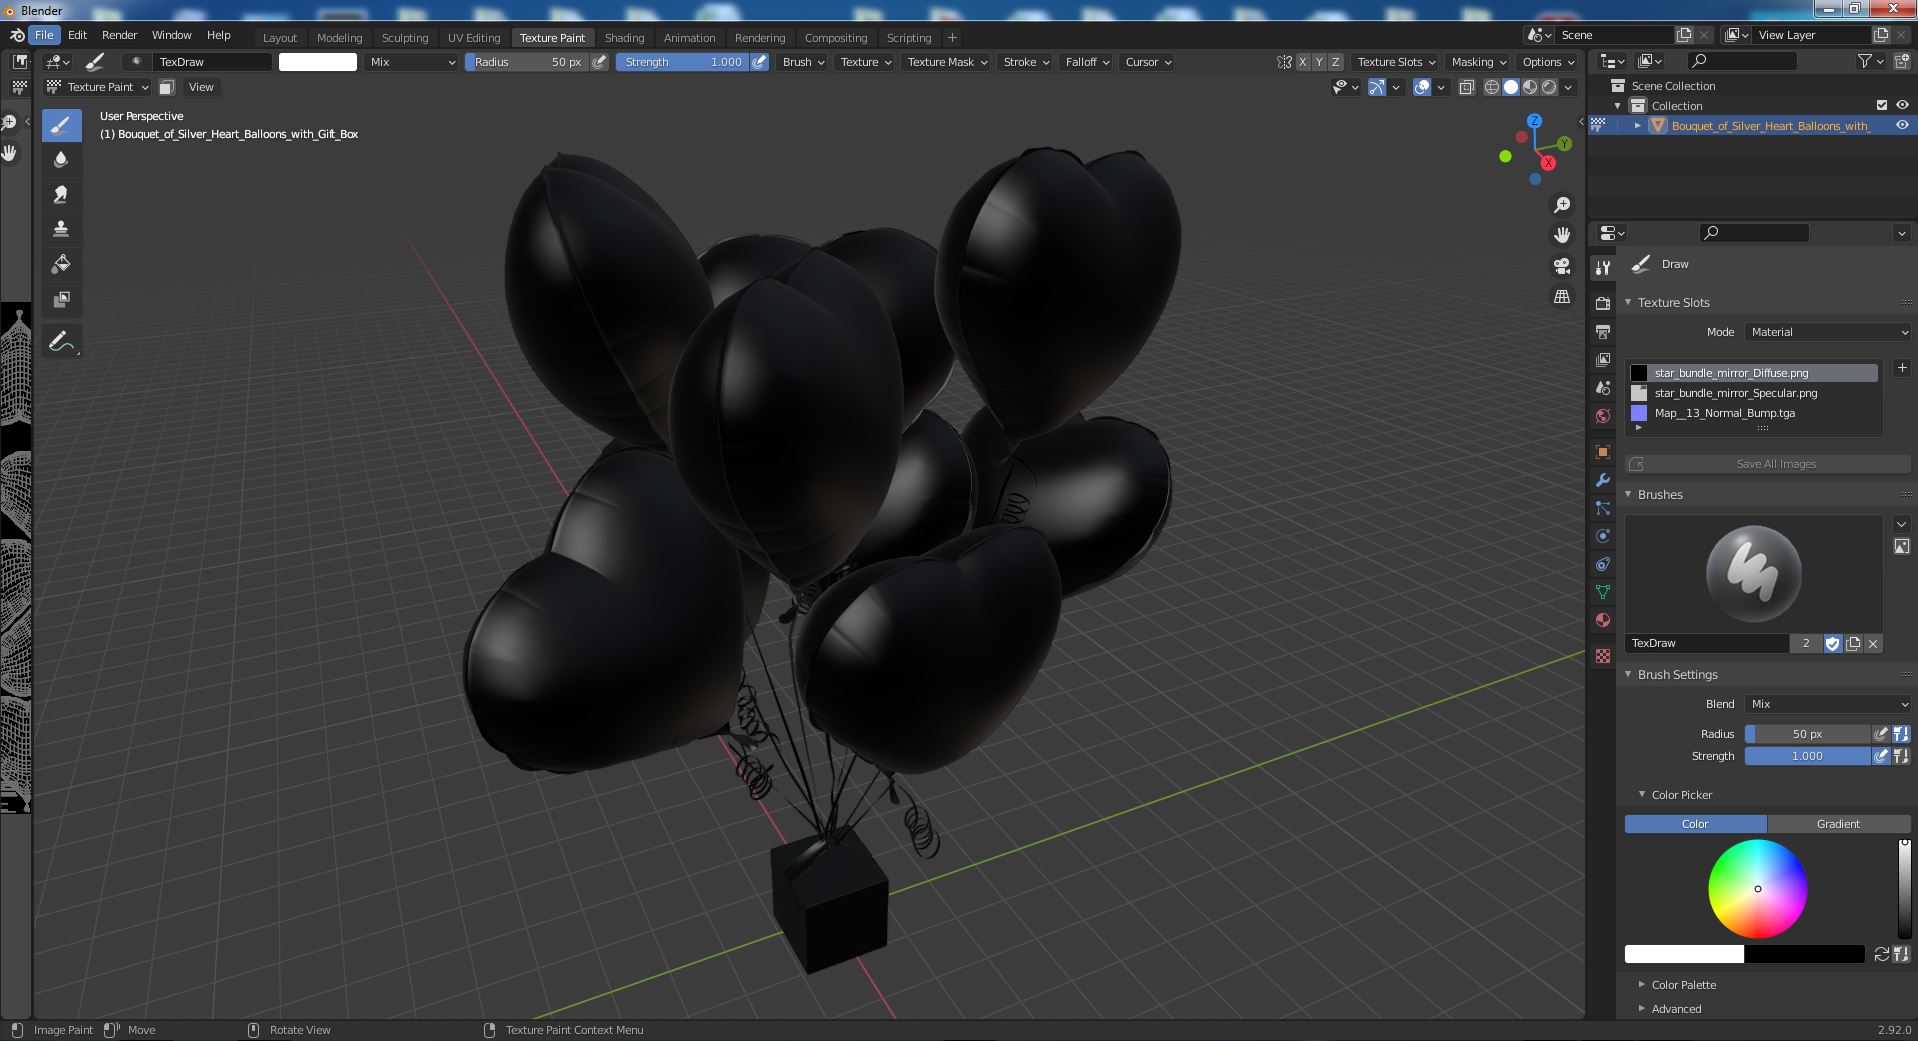The image size is (1918, 1041).
Task: Toggle camera view icon in viewport
Action: [1562, 266]
